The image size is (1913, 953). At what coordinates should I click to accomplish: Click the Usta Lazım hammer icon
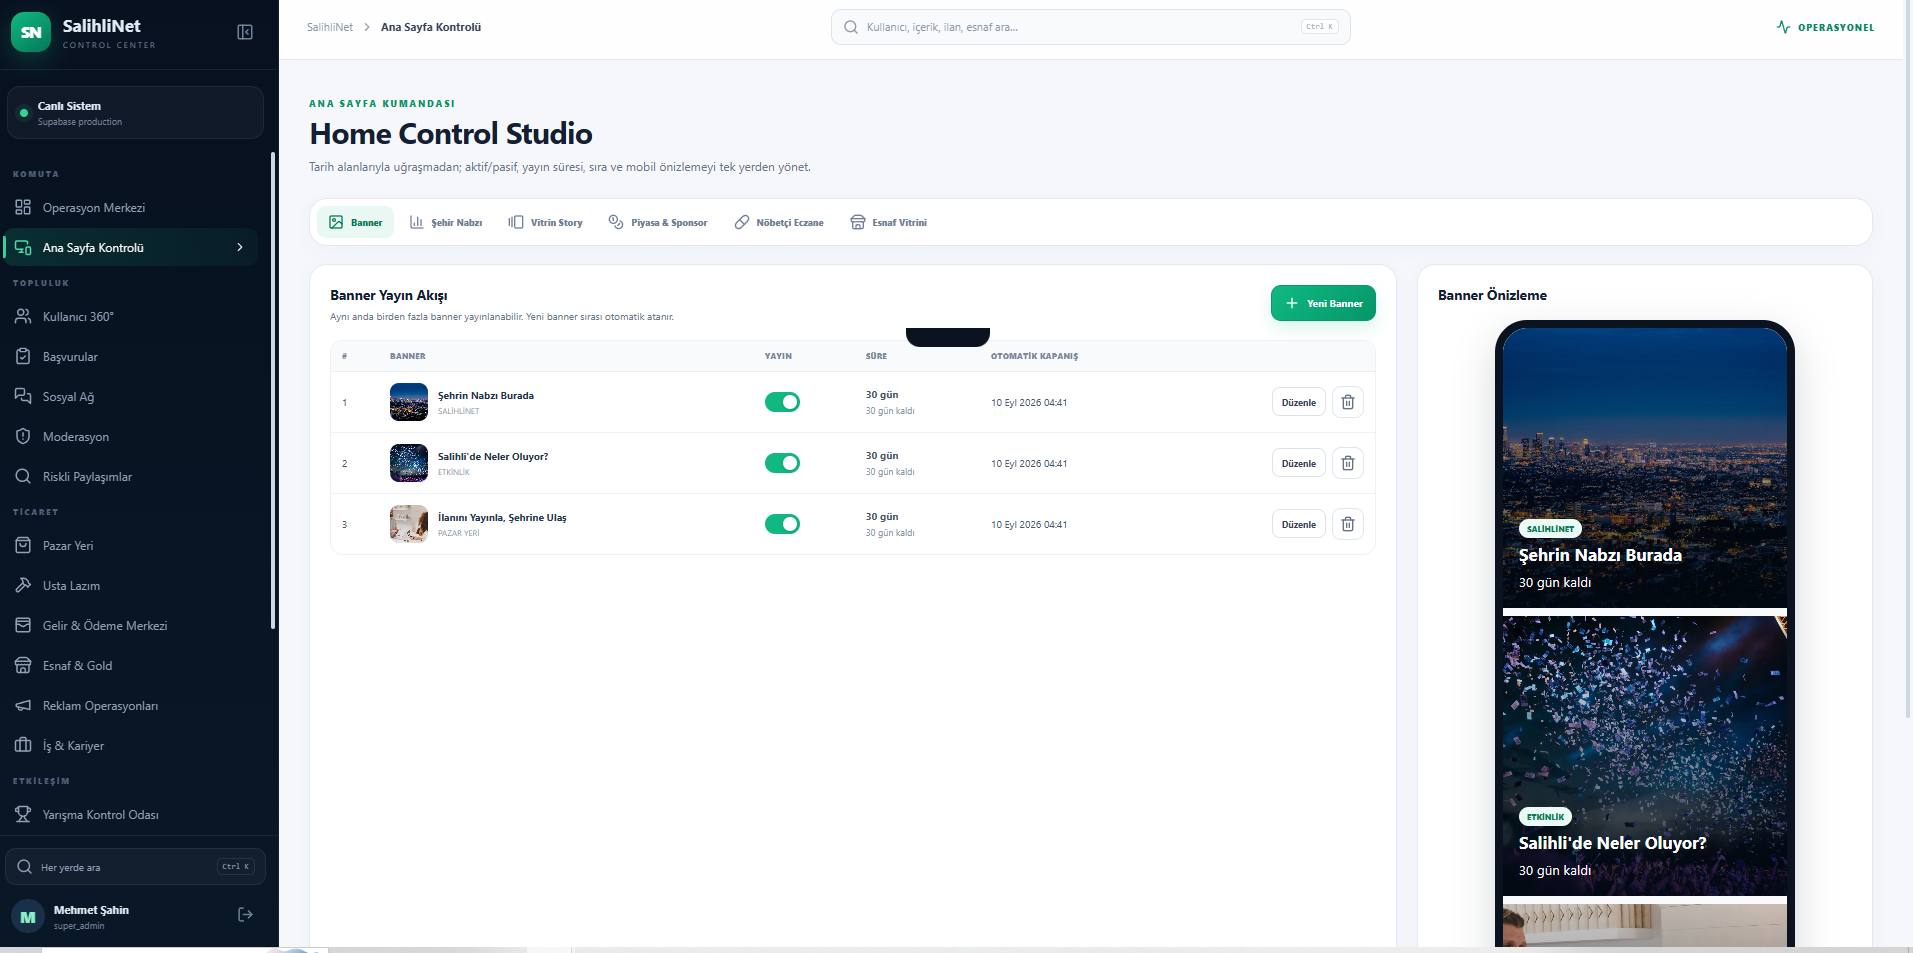[x=23, y=585]
